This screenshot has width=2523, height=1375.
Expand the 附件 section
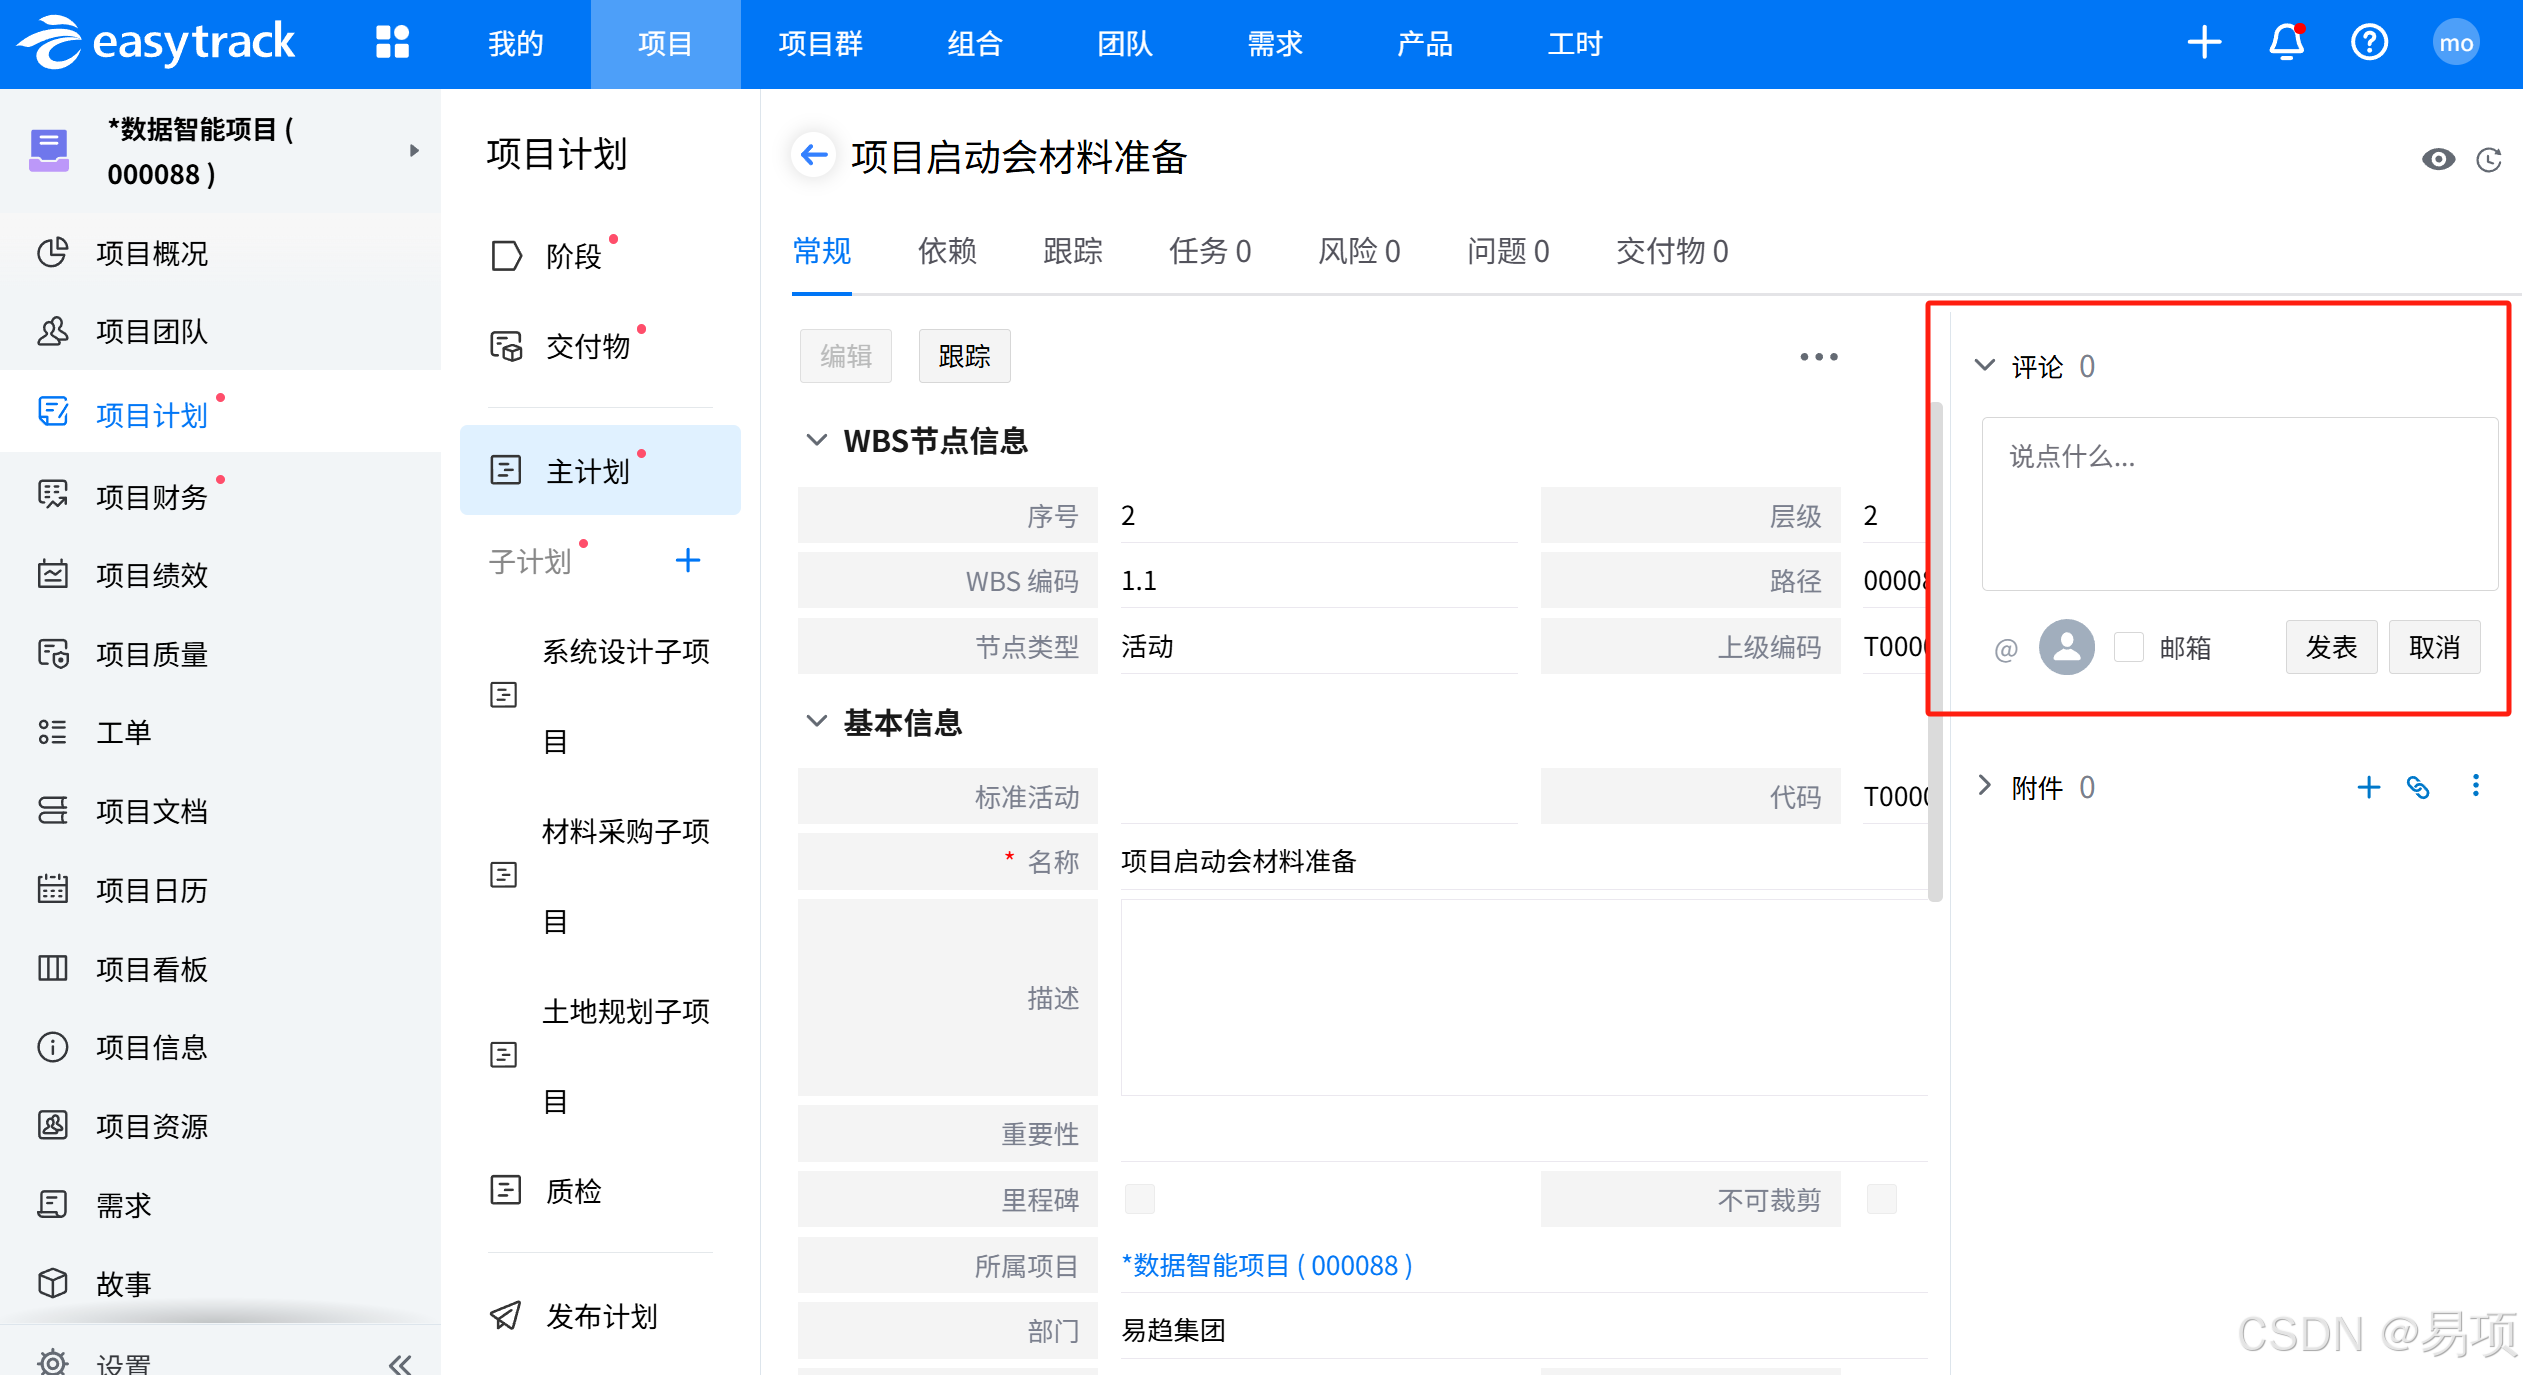pyautogui.click(x=1985, y=786)
